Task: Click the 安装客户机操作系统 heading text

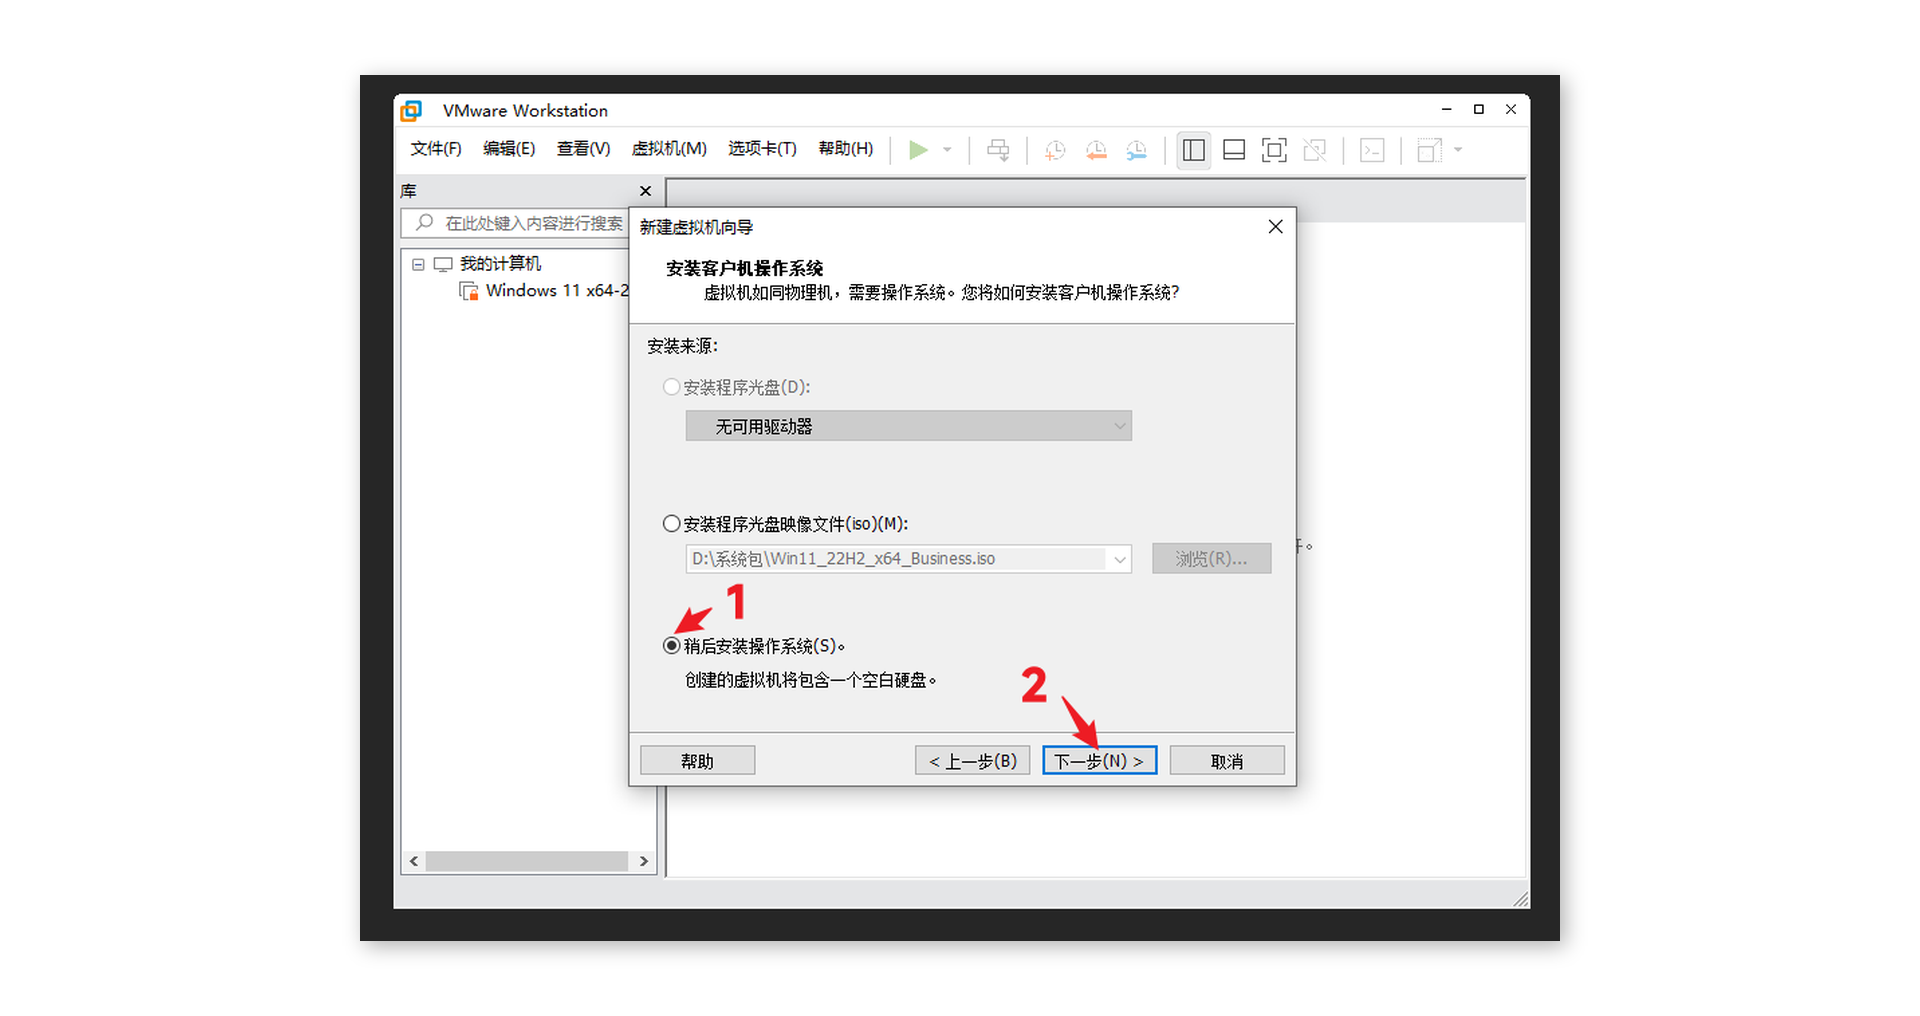Action: pos(744,268)
